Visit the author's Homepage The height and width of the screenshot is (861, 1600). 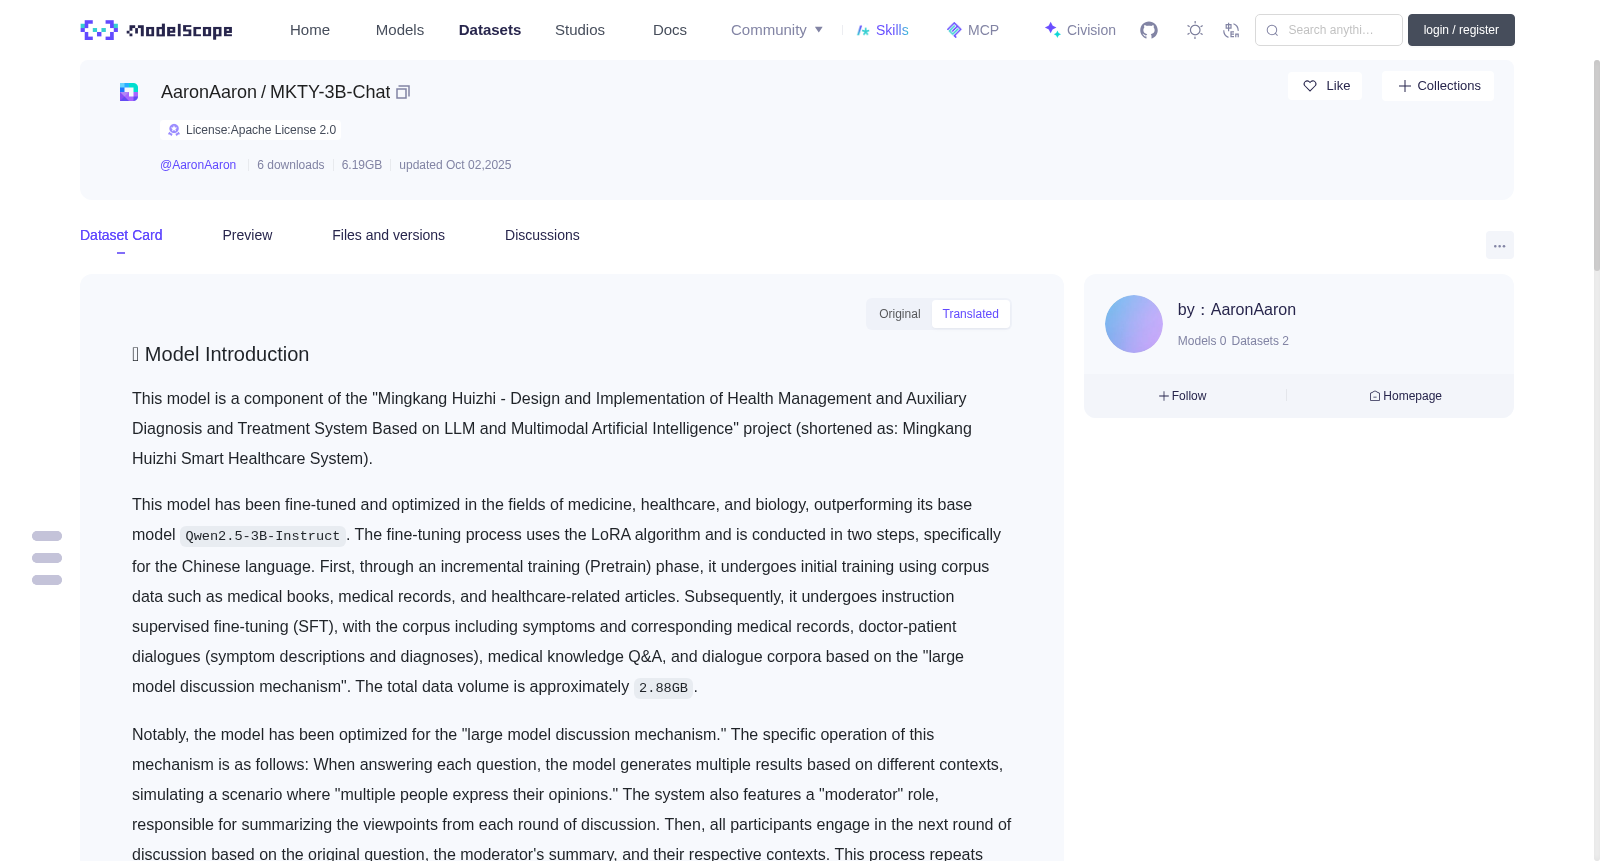pos(1405,396)
